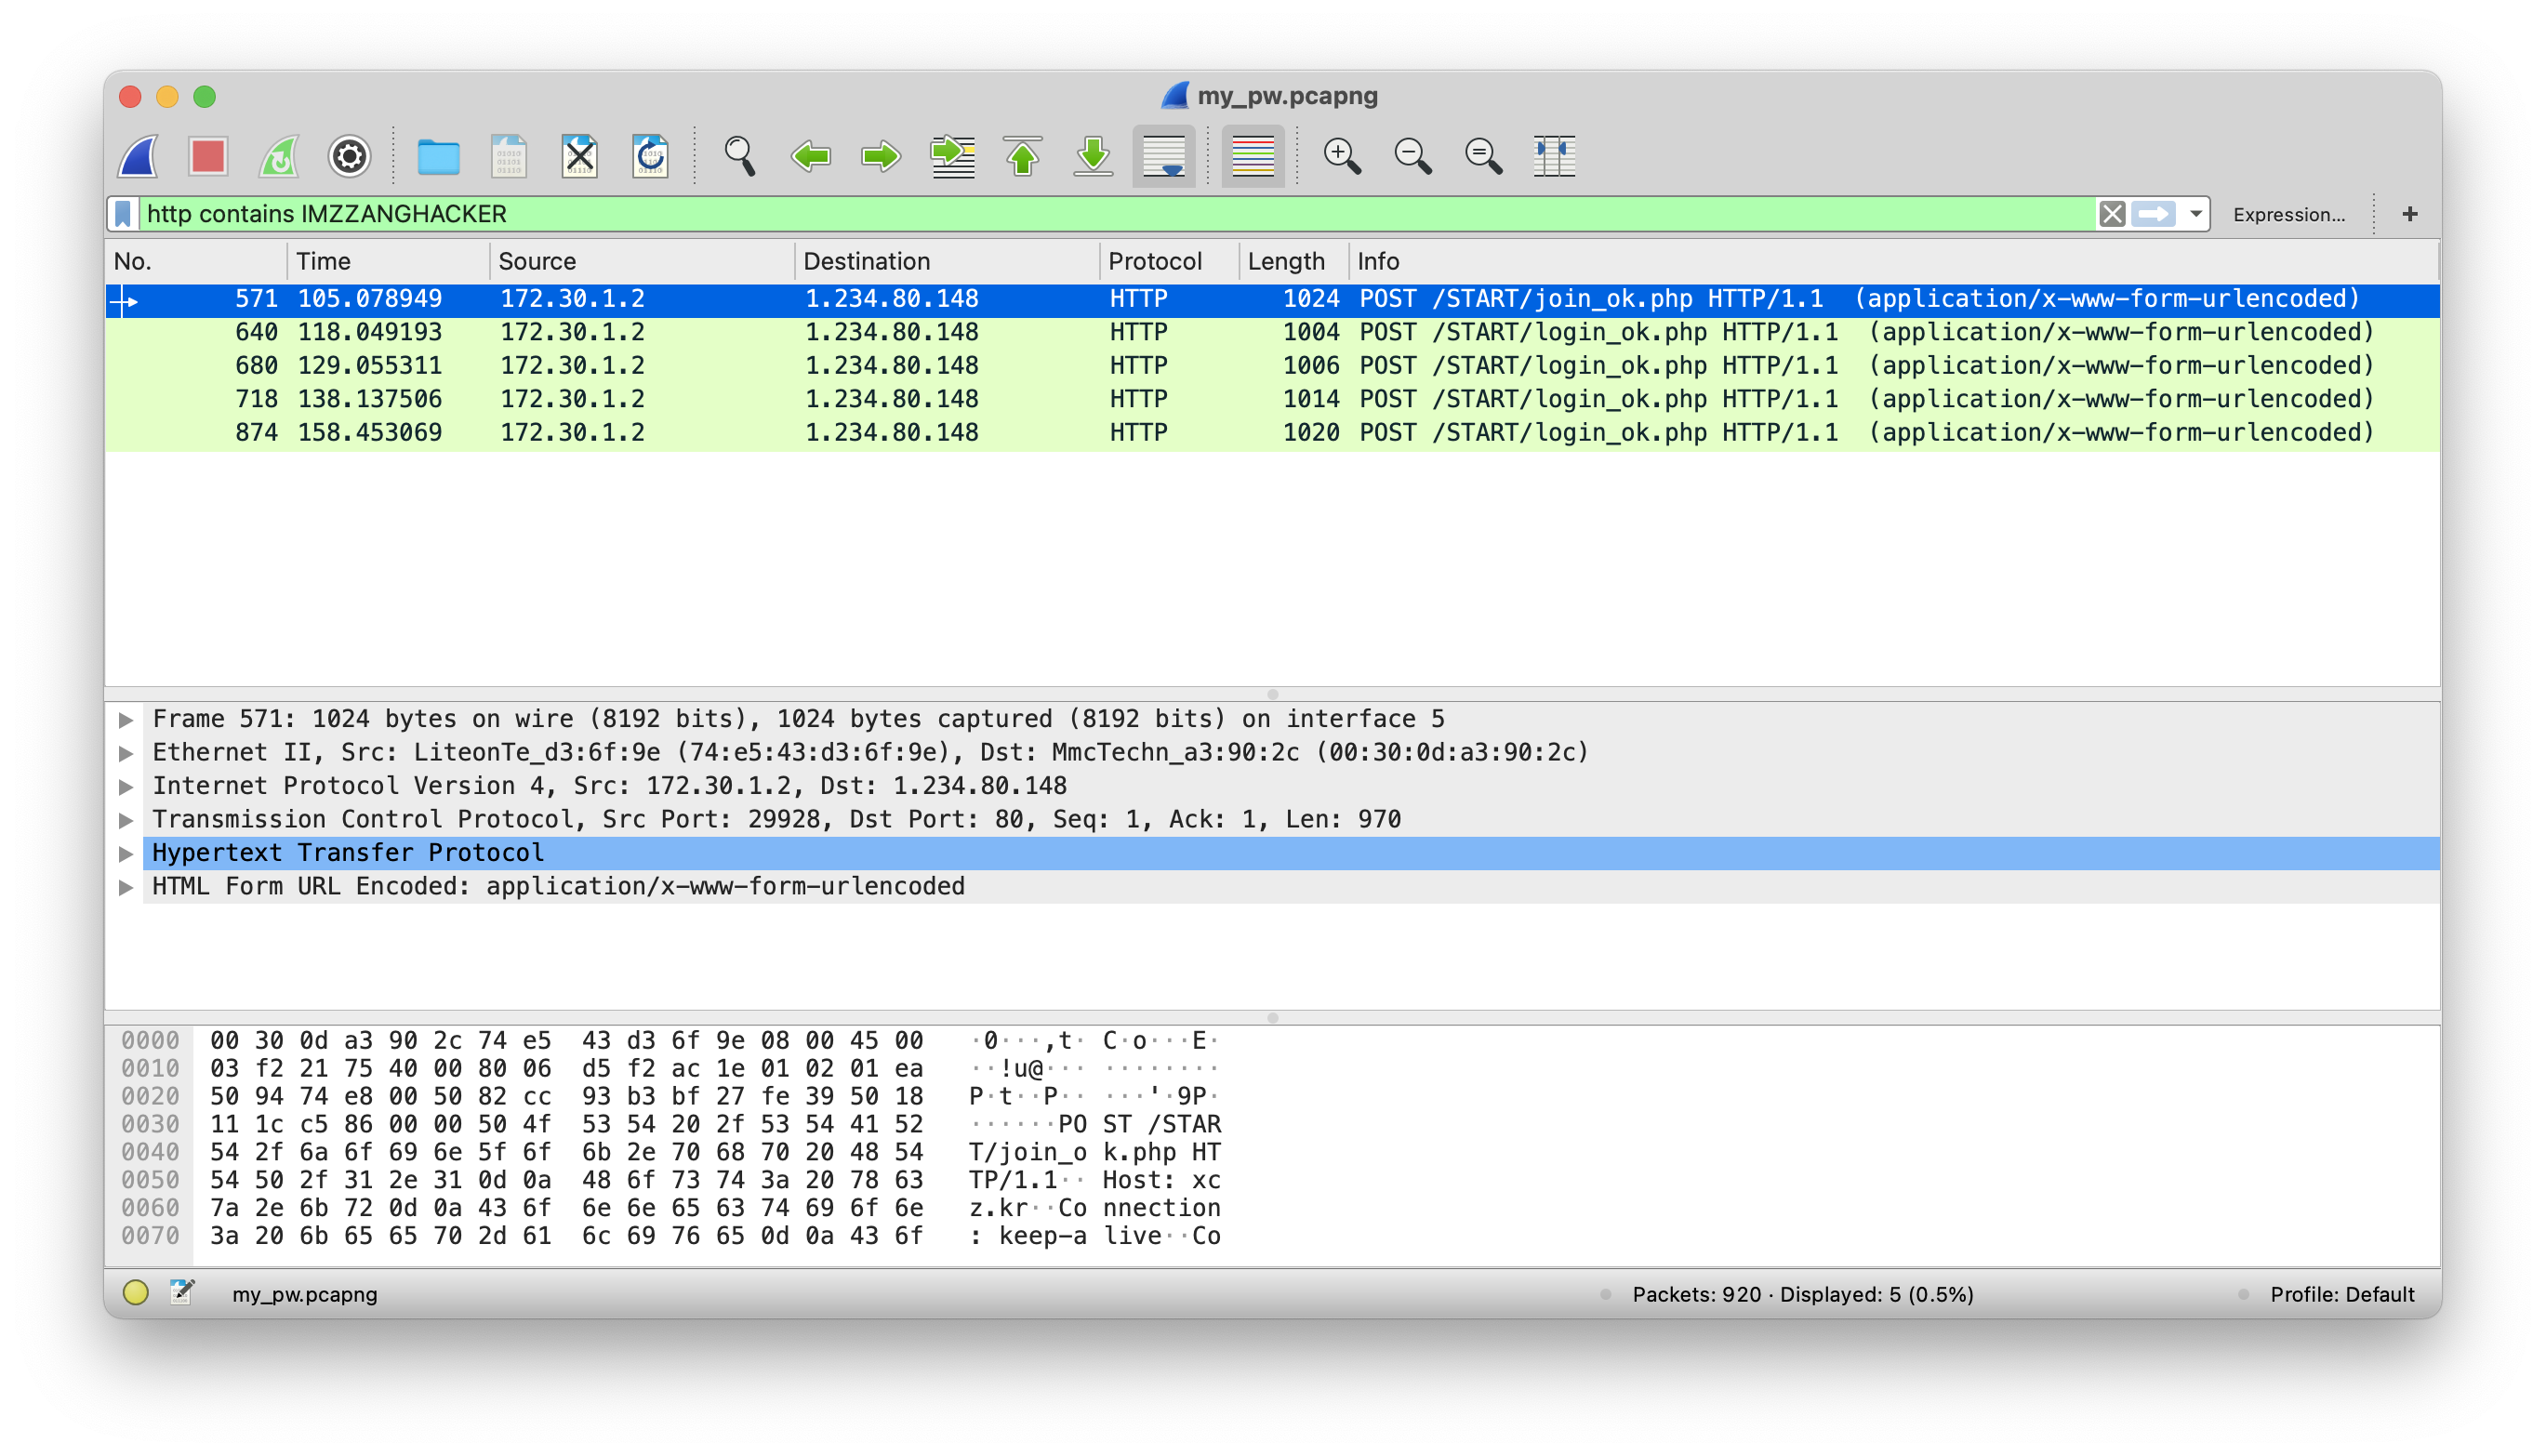Find a packet with magnifier icon

click(739, 156)
